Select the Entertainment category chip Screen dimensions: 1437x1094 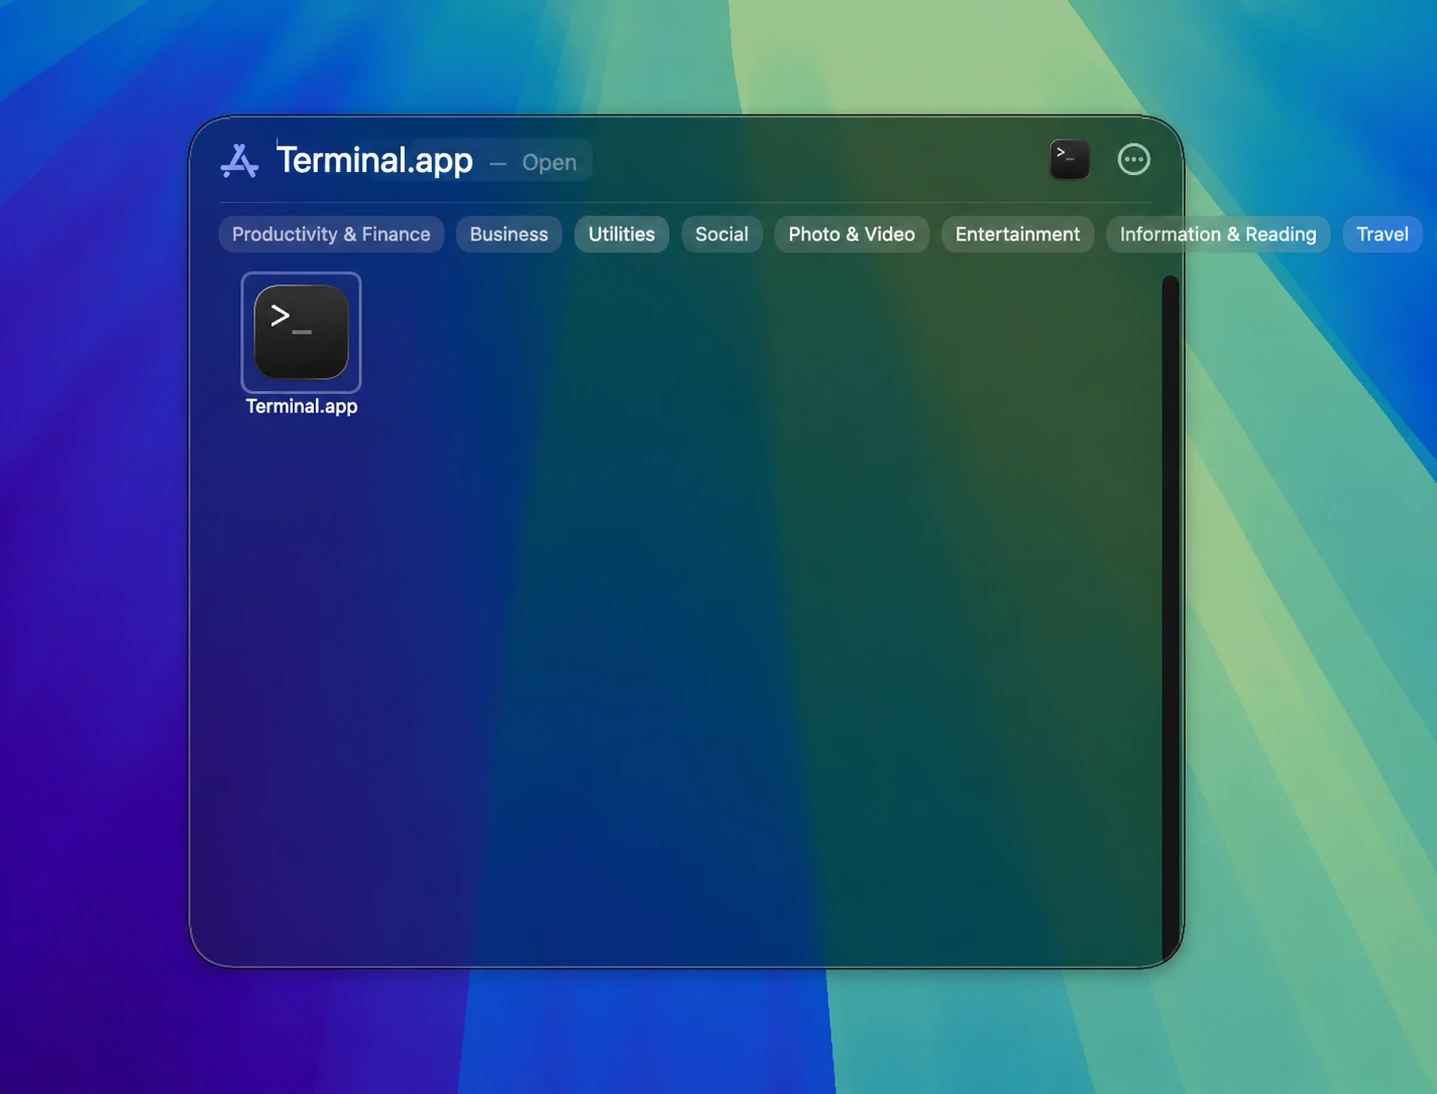(1017, 234)
